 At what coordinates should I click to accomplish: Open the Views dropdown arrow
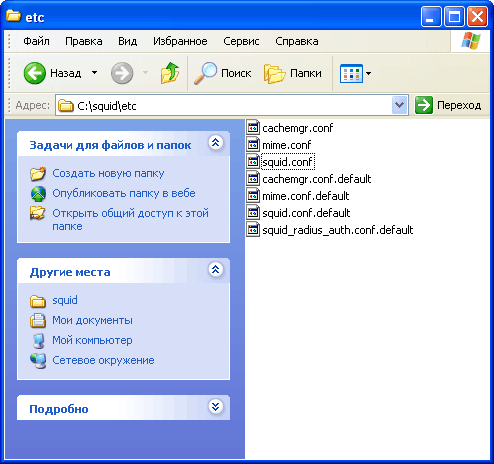368,73
